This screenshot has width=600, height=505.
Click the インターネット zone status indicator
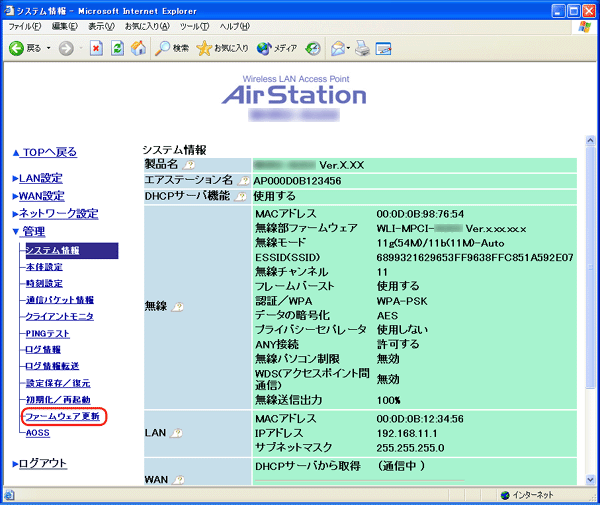click(x=527, y=495)
